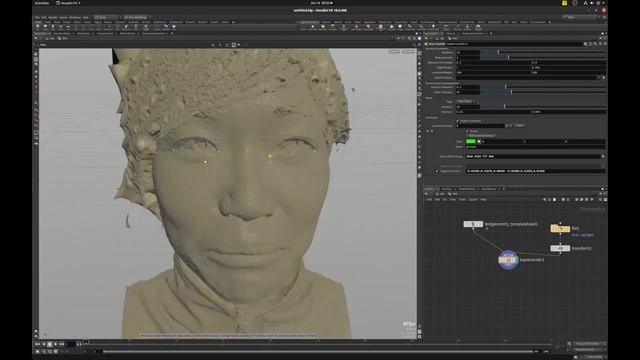Toggle the Target Point Pos checkbox
640x360 pixels.
[x=437, y=171]
